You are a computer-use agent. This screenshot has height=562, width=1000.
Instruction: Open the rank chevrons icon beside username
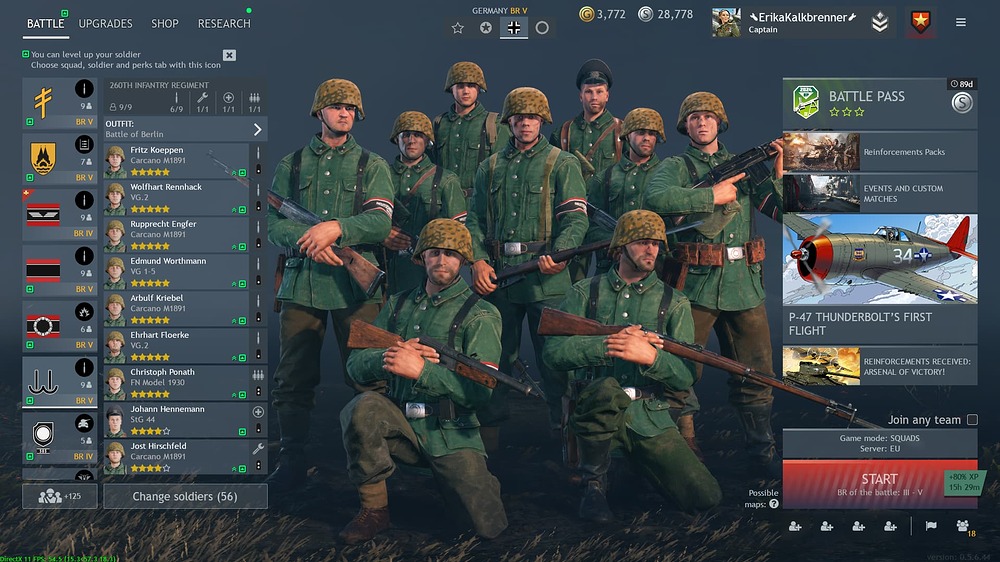click(879, 22)
